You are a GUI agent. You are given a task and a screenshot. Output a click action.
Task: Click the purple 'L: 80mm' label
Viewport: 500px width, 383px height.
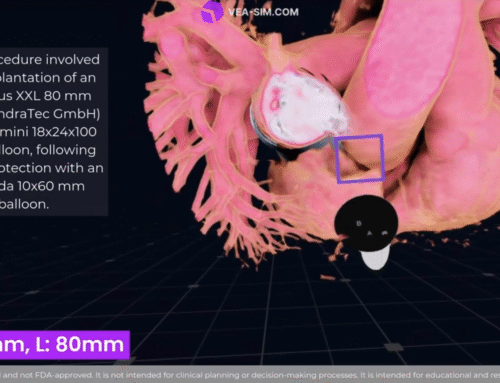(64, 344)
